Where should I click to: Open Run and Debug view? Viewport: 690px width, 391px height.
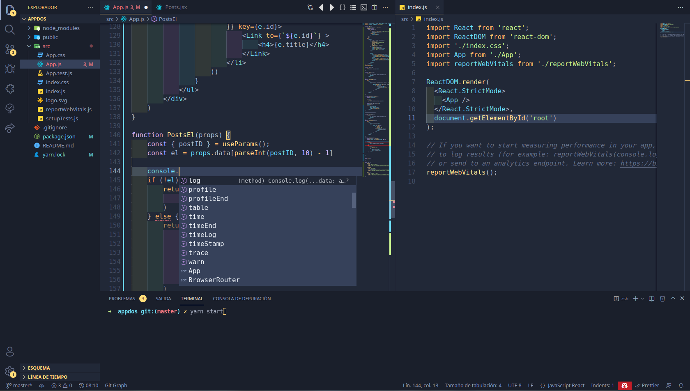[10, 69]
